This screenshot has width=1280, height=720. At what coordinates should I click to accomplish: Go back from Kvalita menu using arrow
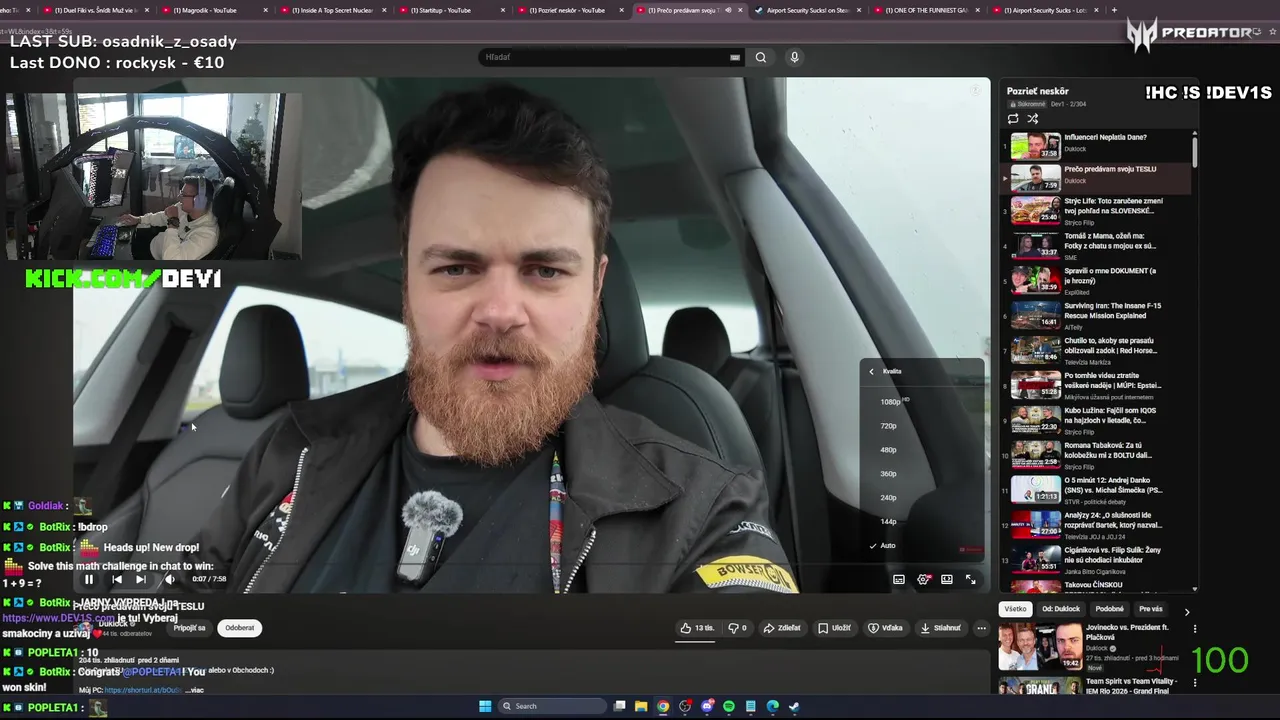coord(871,371)
